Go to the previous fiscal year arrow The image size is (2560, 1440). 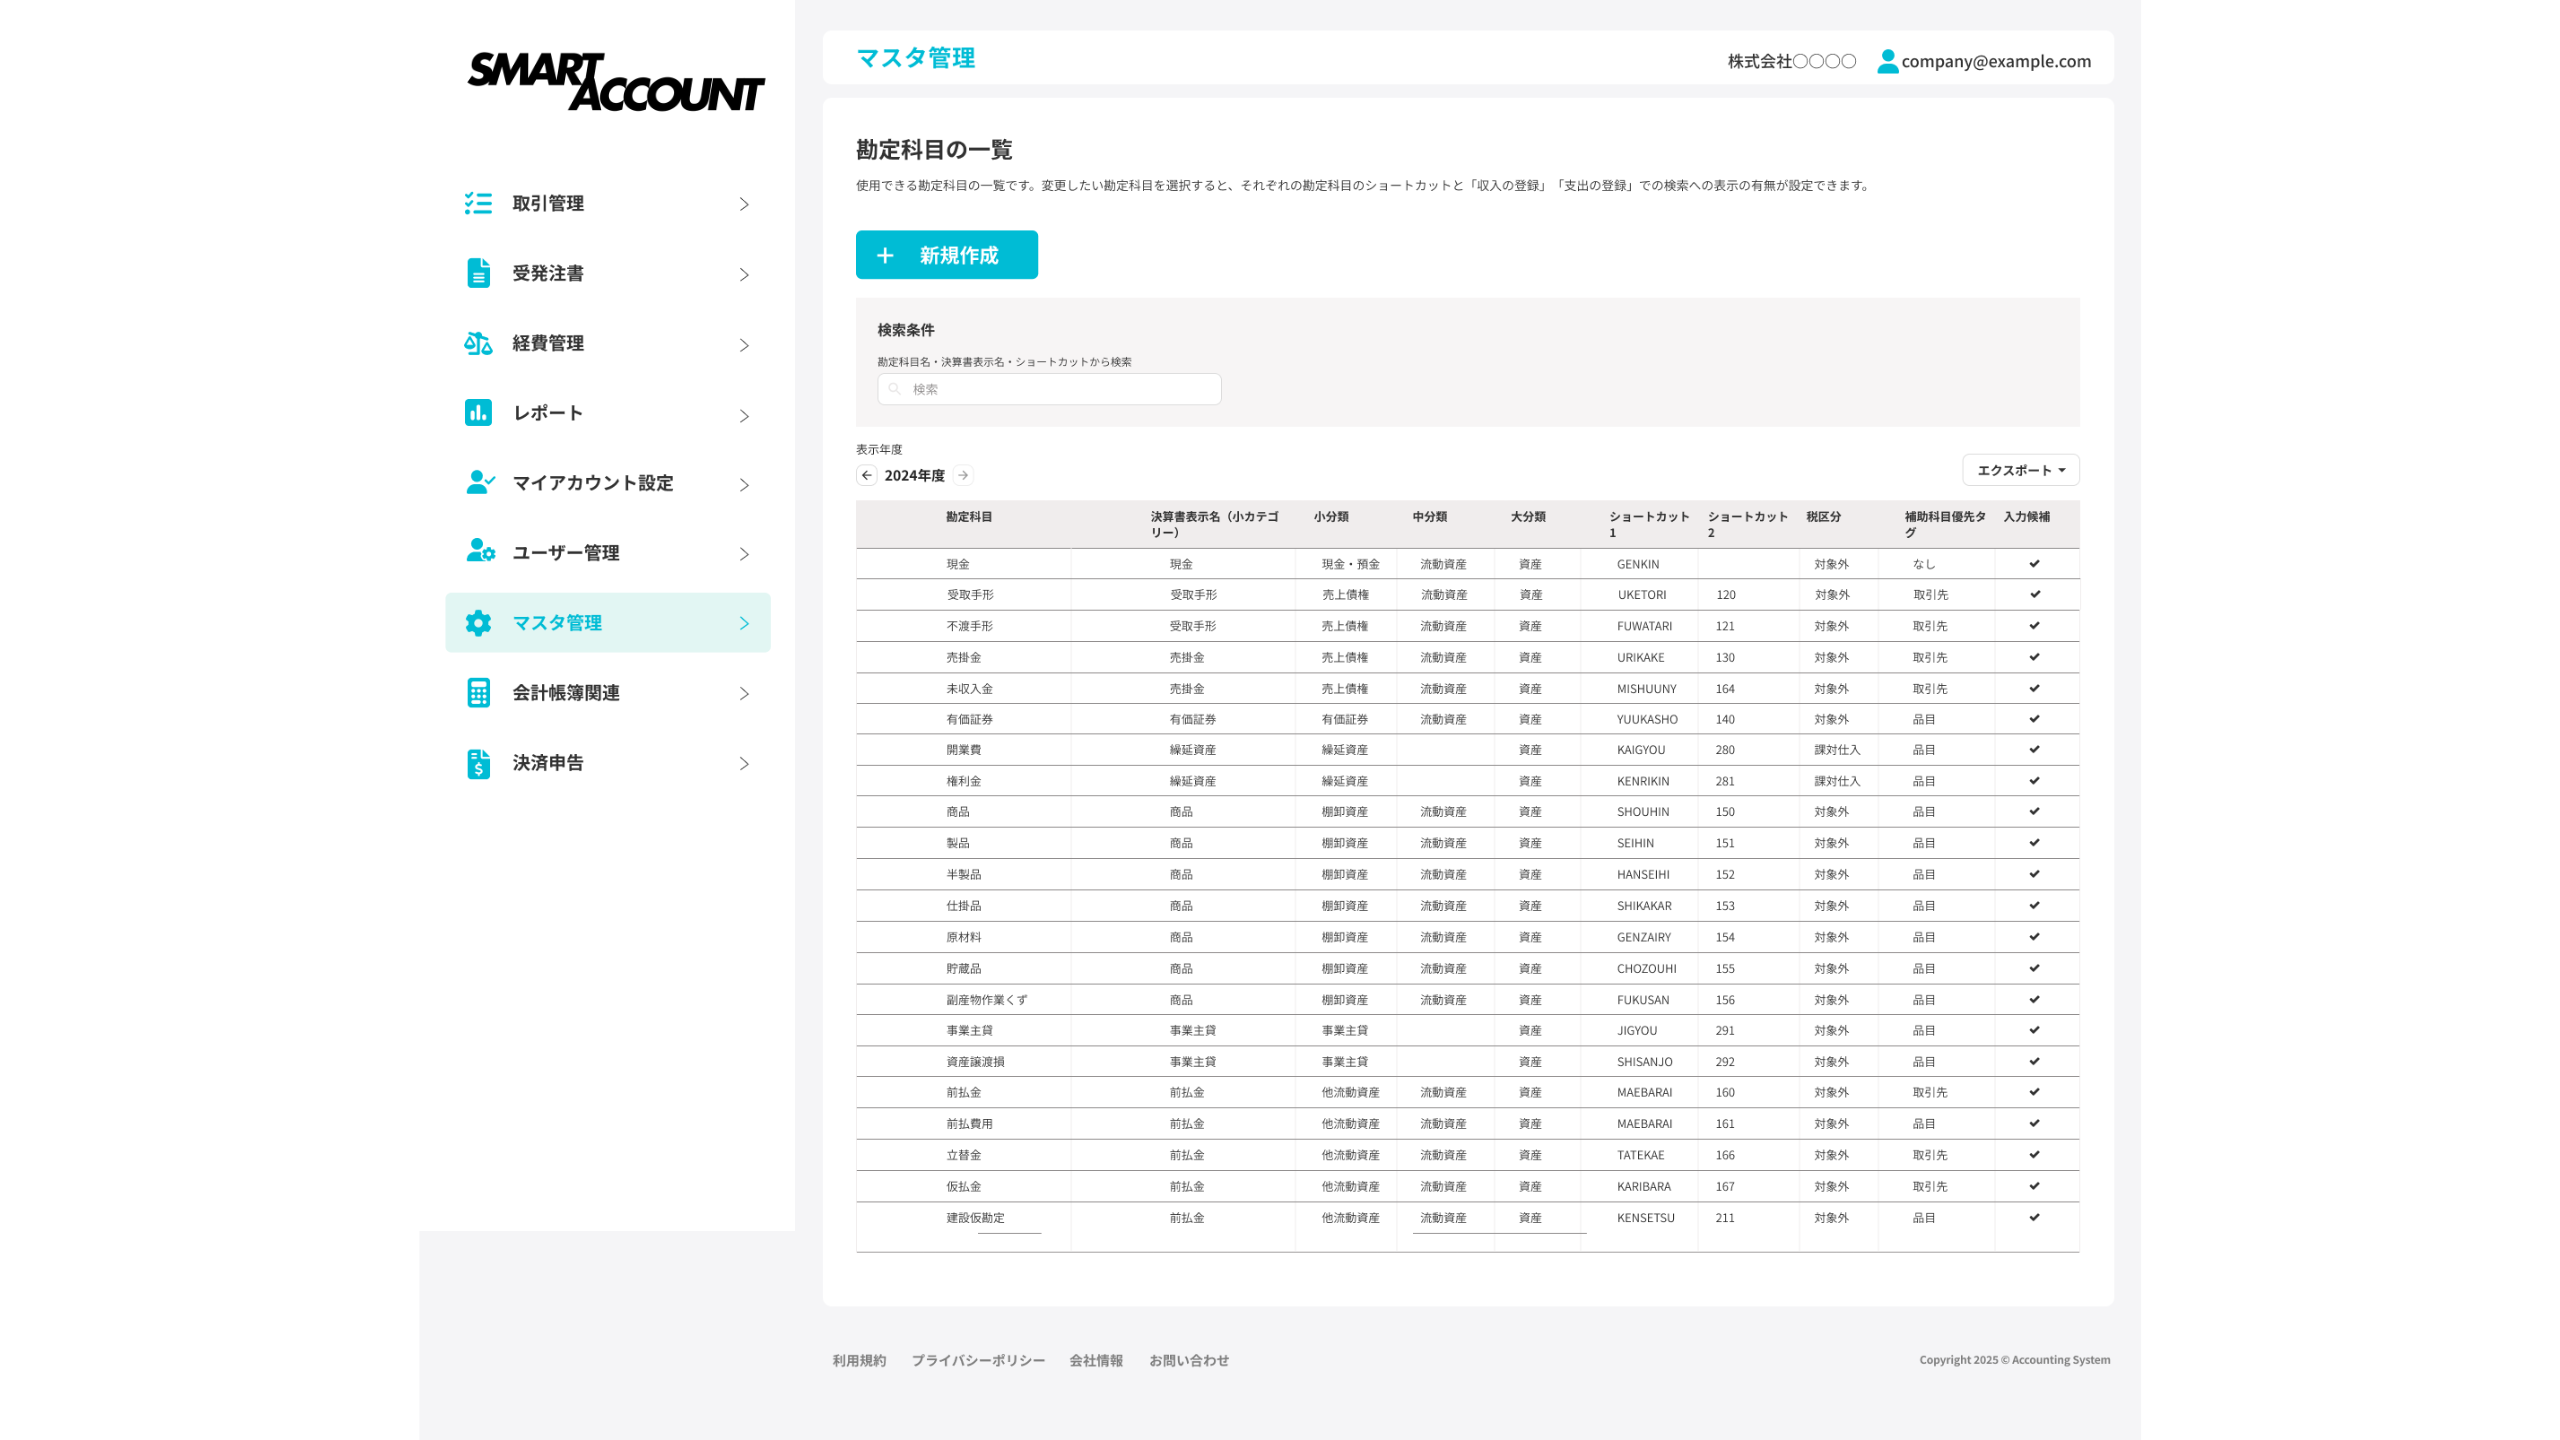867,475
